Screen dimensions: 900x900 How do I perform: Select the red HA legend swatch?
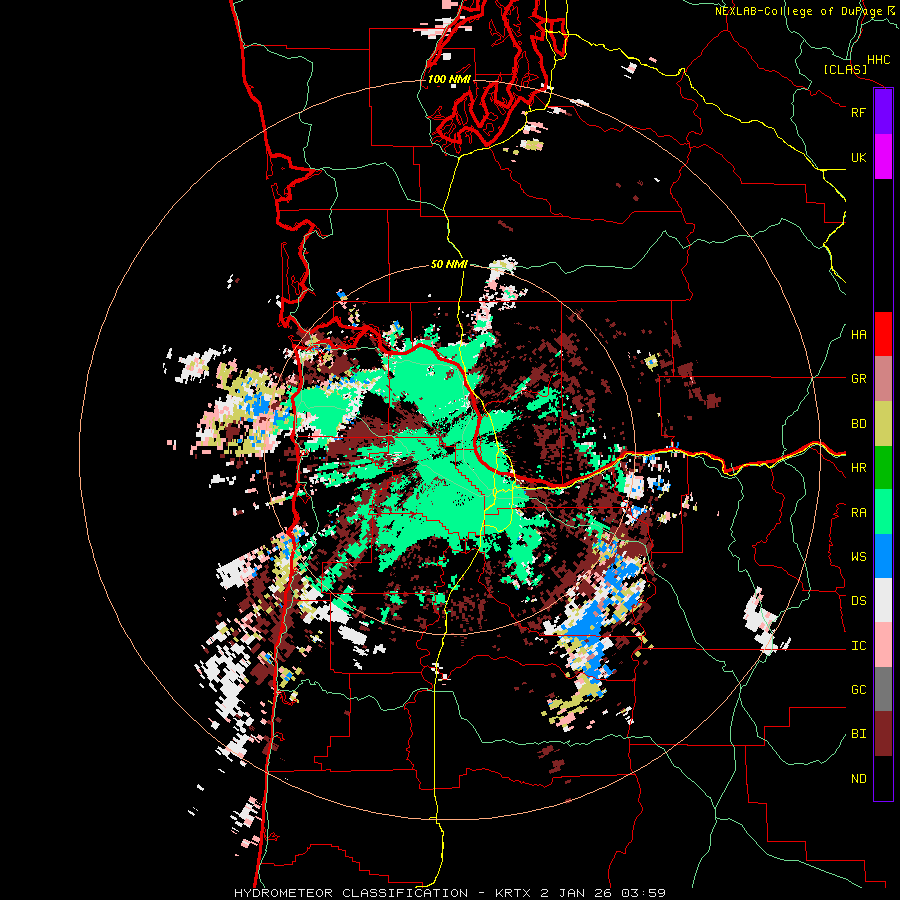click(883, 334)
